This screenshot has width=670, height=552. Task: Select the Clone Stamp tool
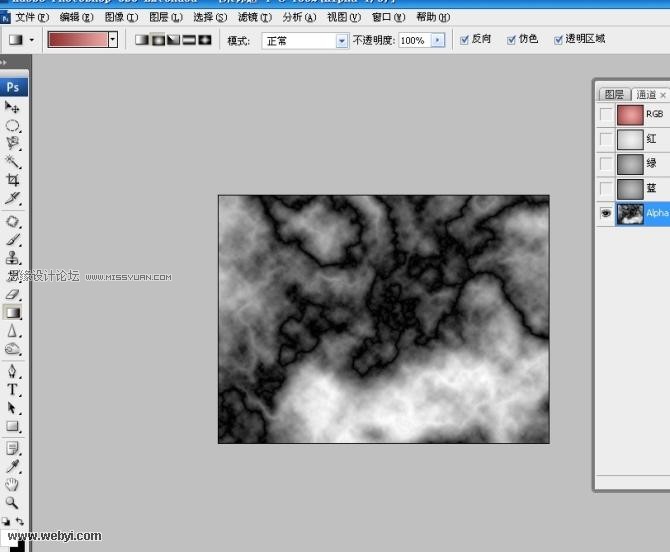pyautogui.click(x=12, y=258)
